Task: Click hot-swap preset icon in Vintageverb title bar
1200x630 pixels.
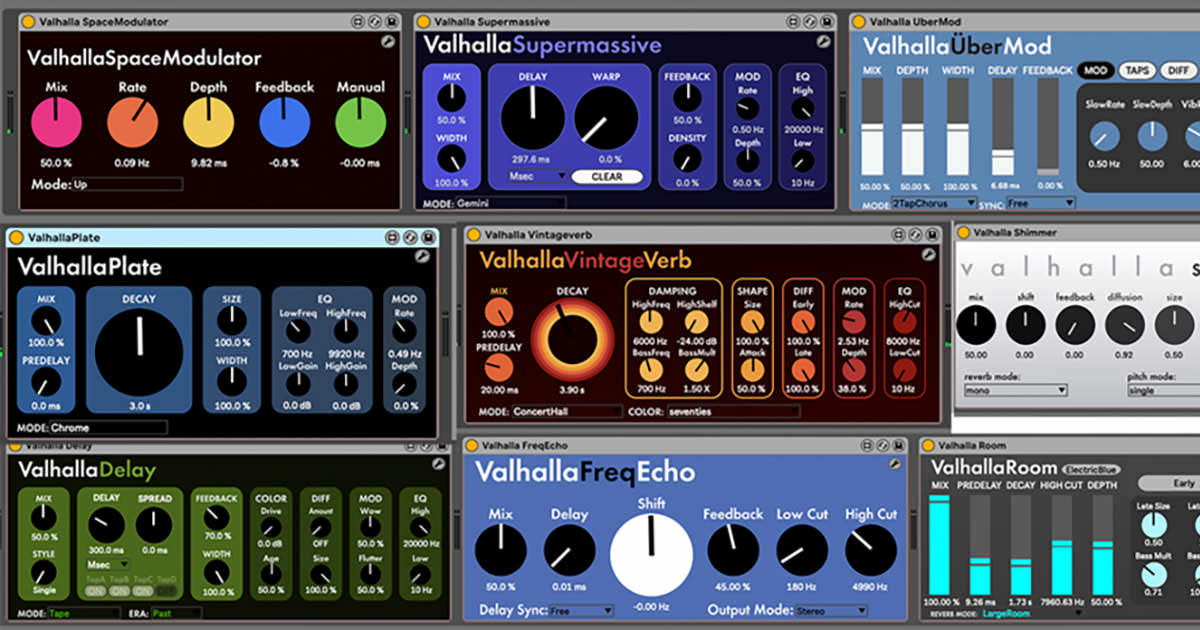Action: click(914, 235)
